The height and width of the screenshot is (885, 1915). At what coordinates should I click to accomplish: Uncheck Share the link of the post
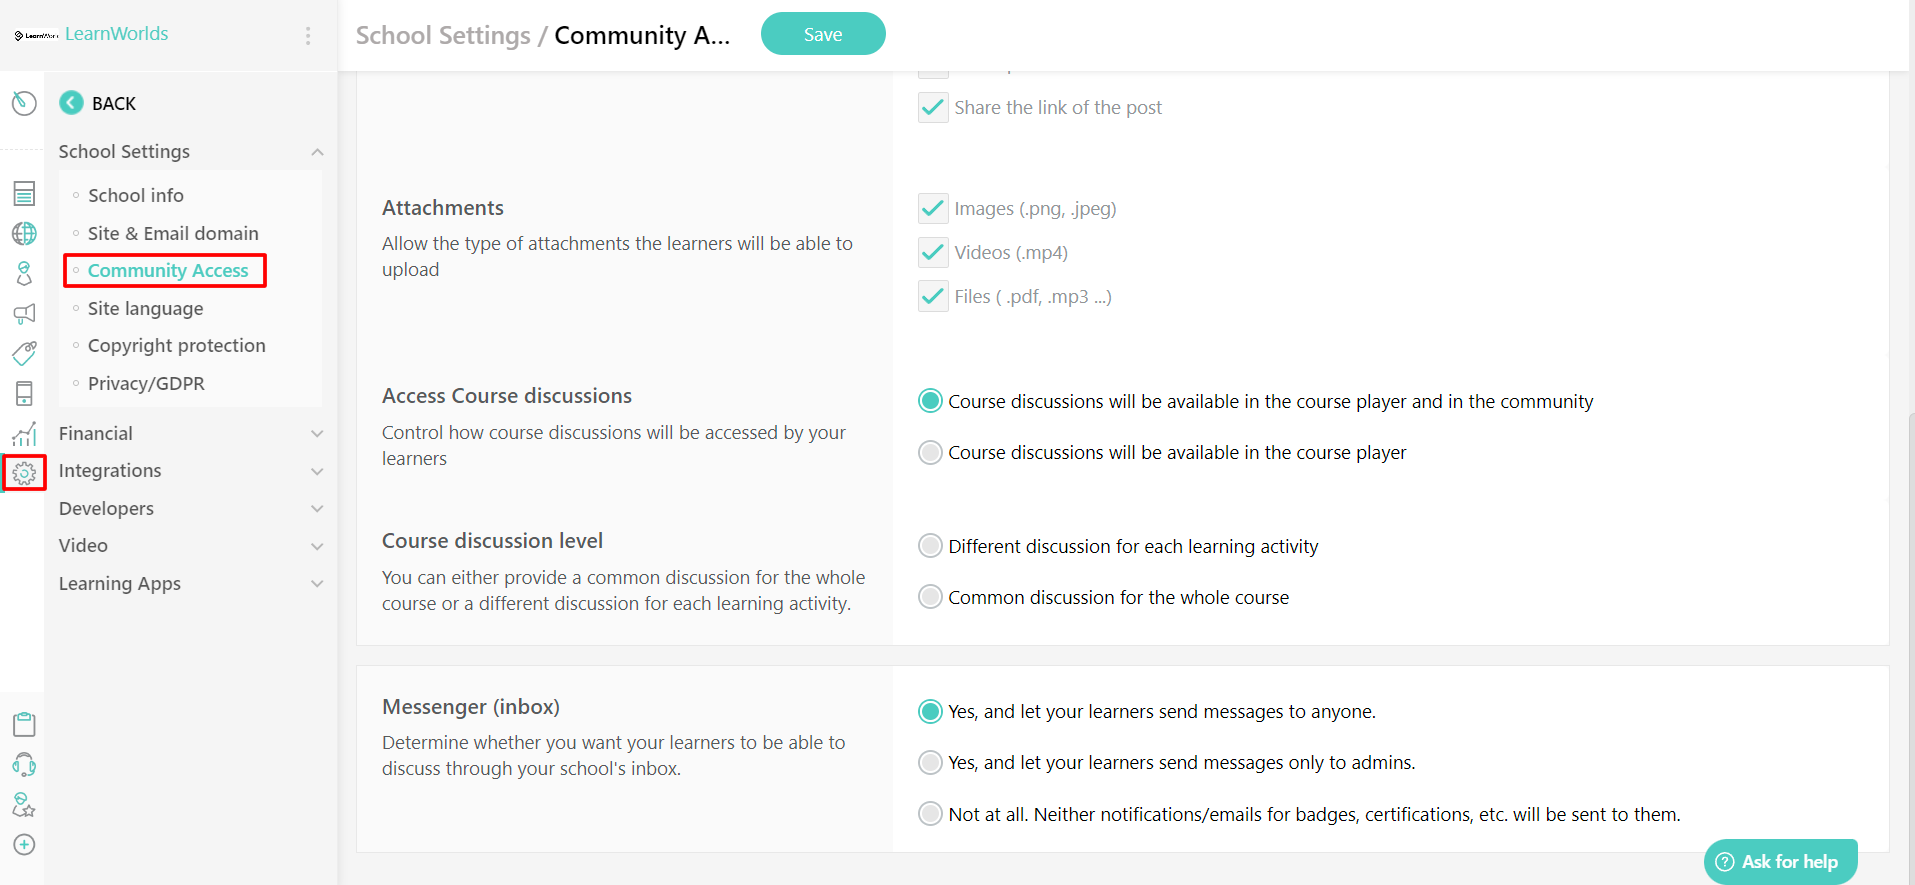point(931,107)
